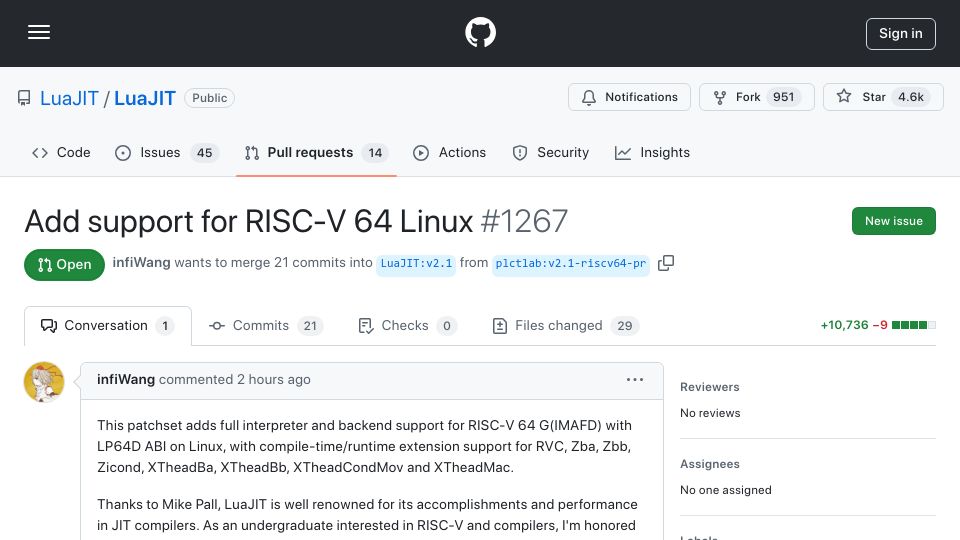The height and width of the screenshot is (540, 960).
Task: Open the comment three-dots options menu
Action: point(635,380)
